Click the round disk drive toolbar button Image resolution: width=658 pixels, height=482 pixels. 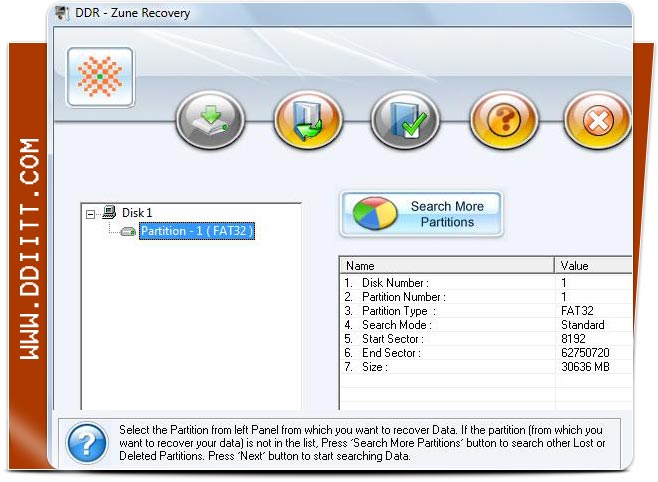(211, 122)
